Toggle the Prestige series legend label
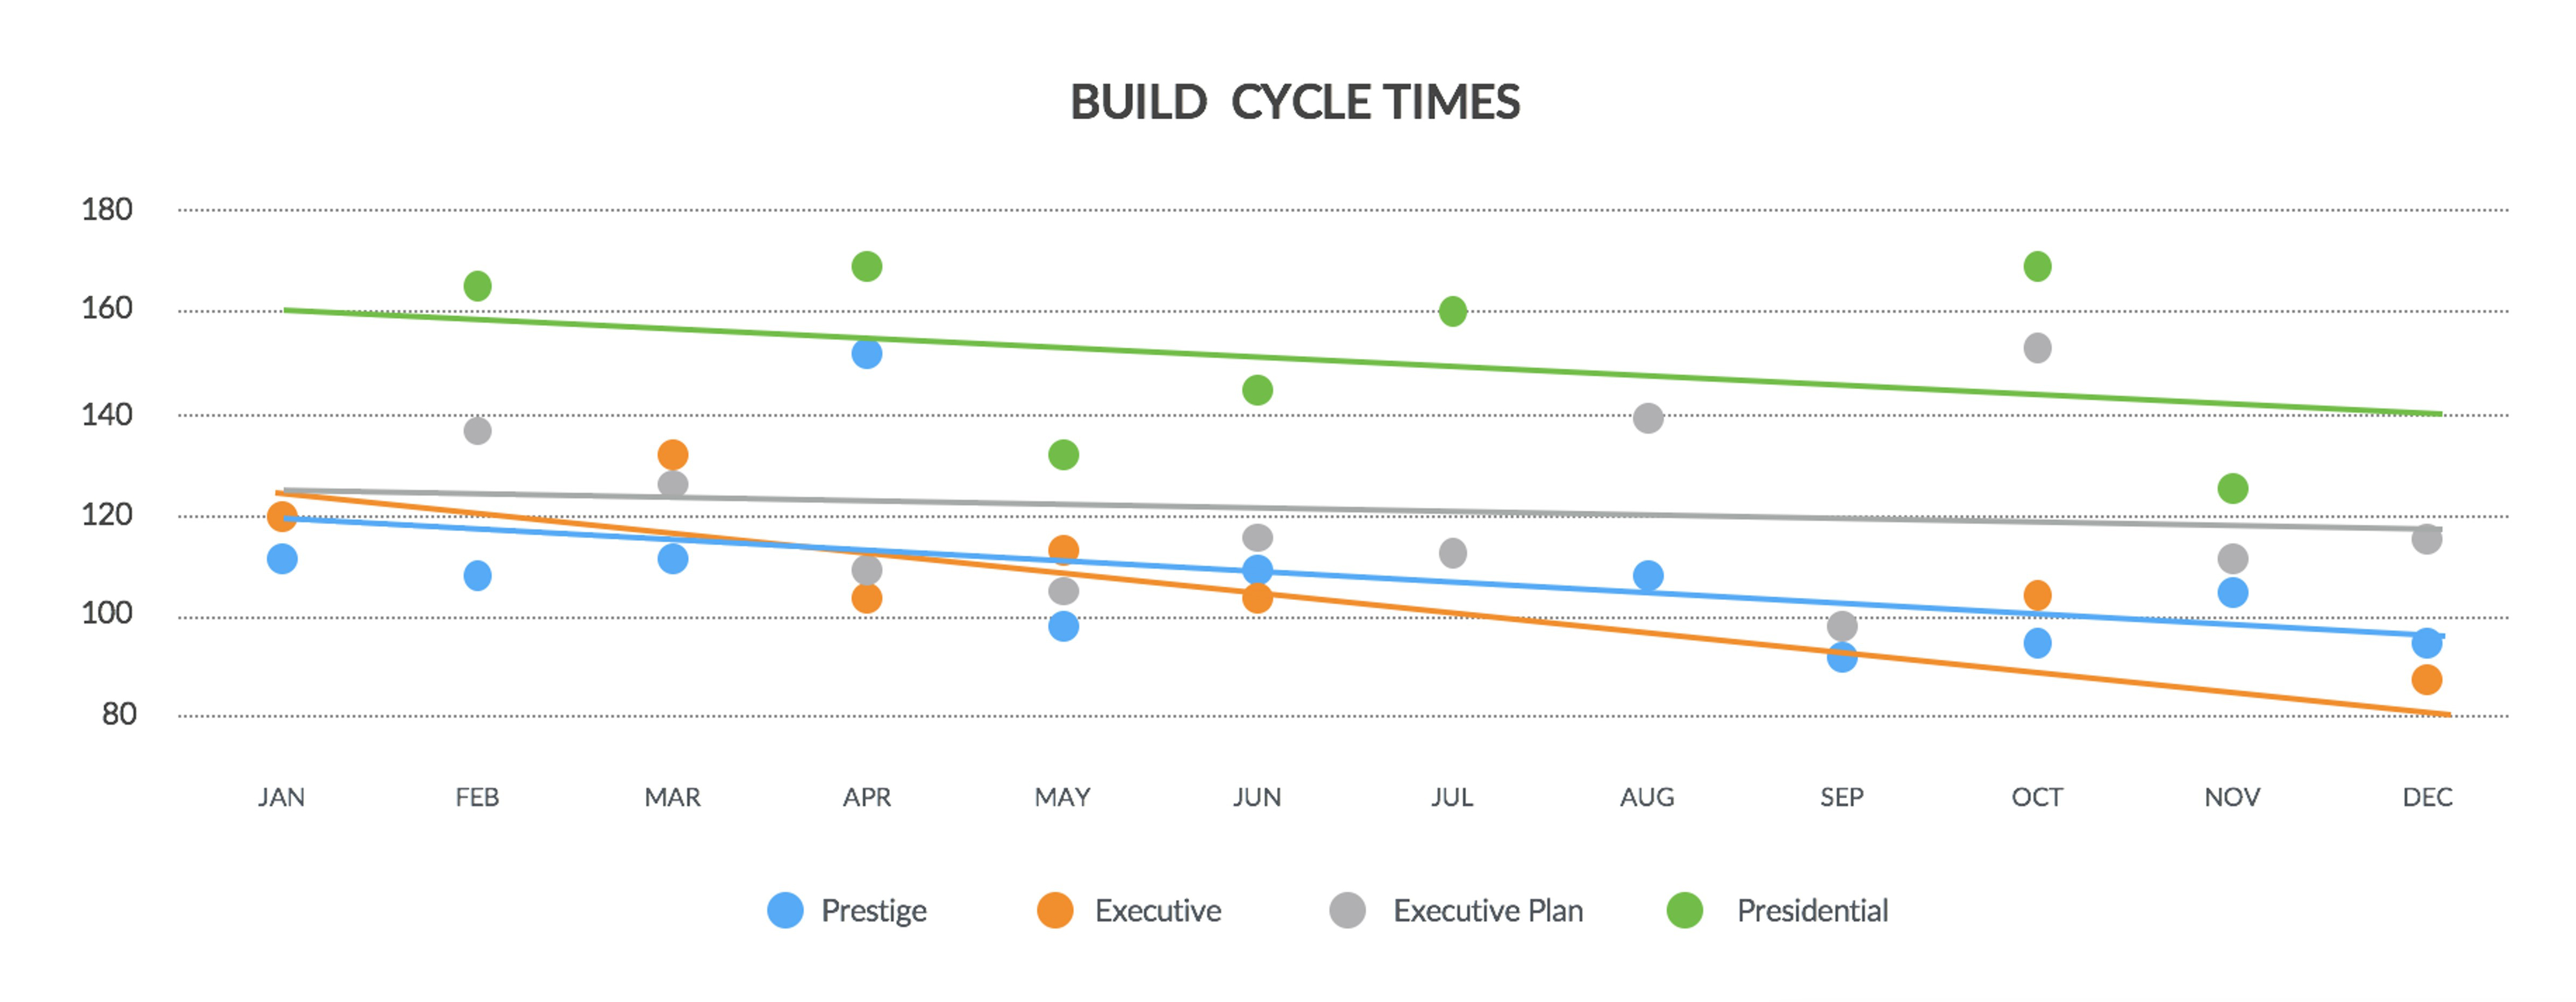 pos(873,910)
